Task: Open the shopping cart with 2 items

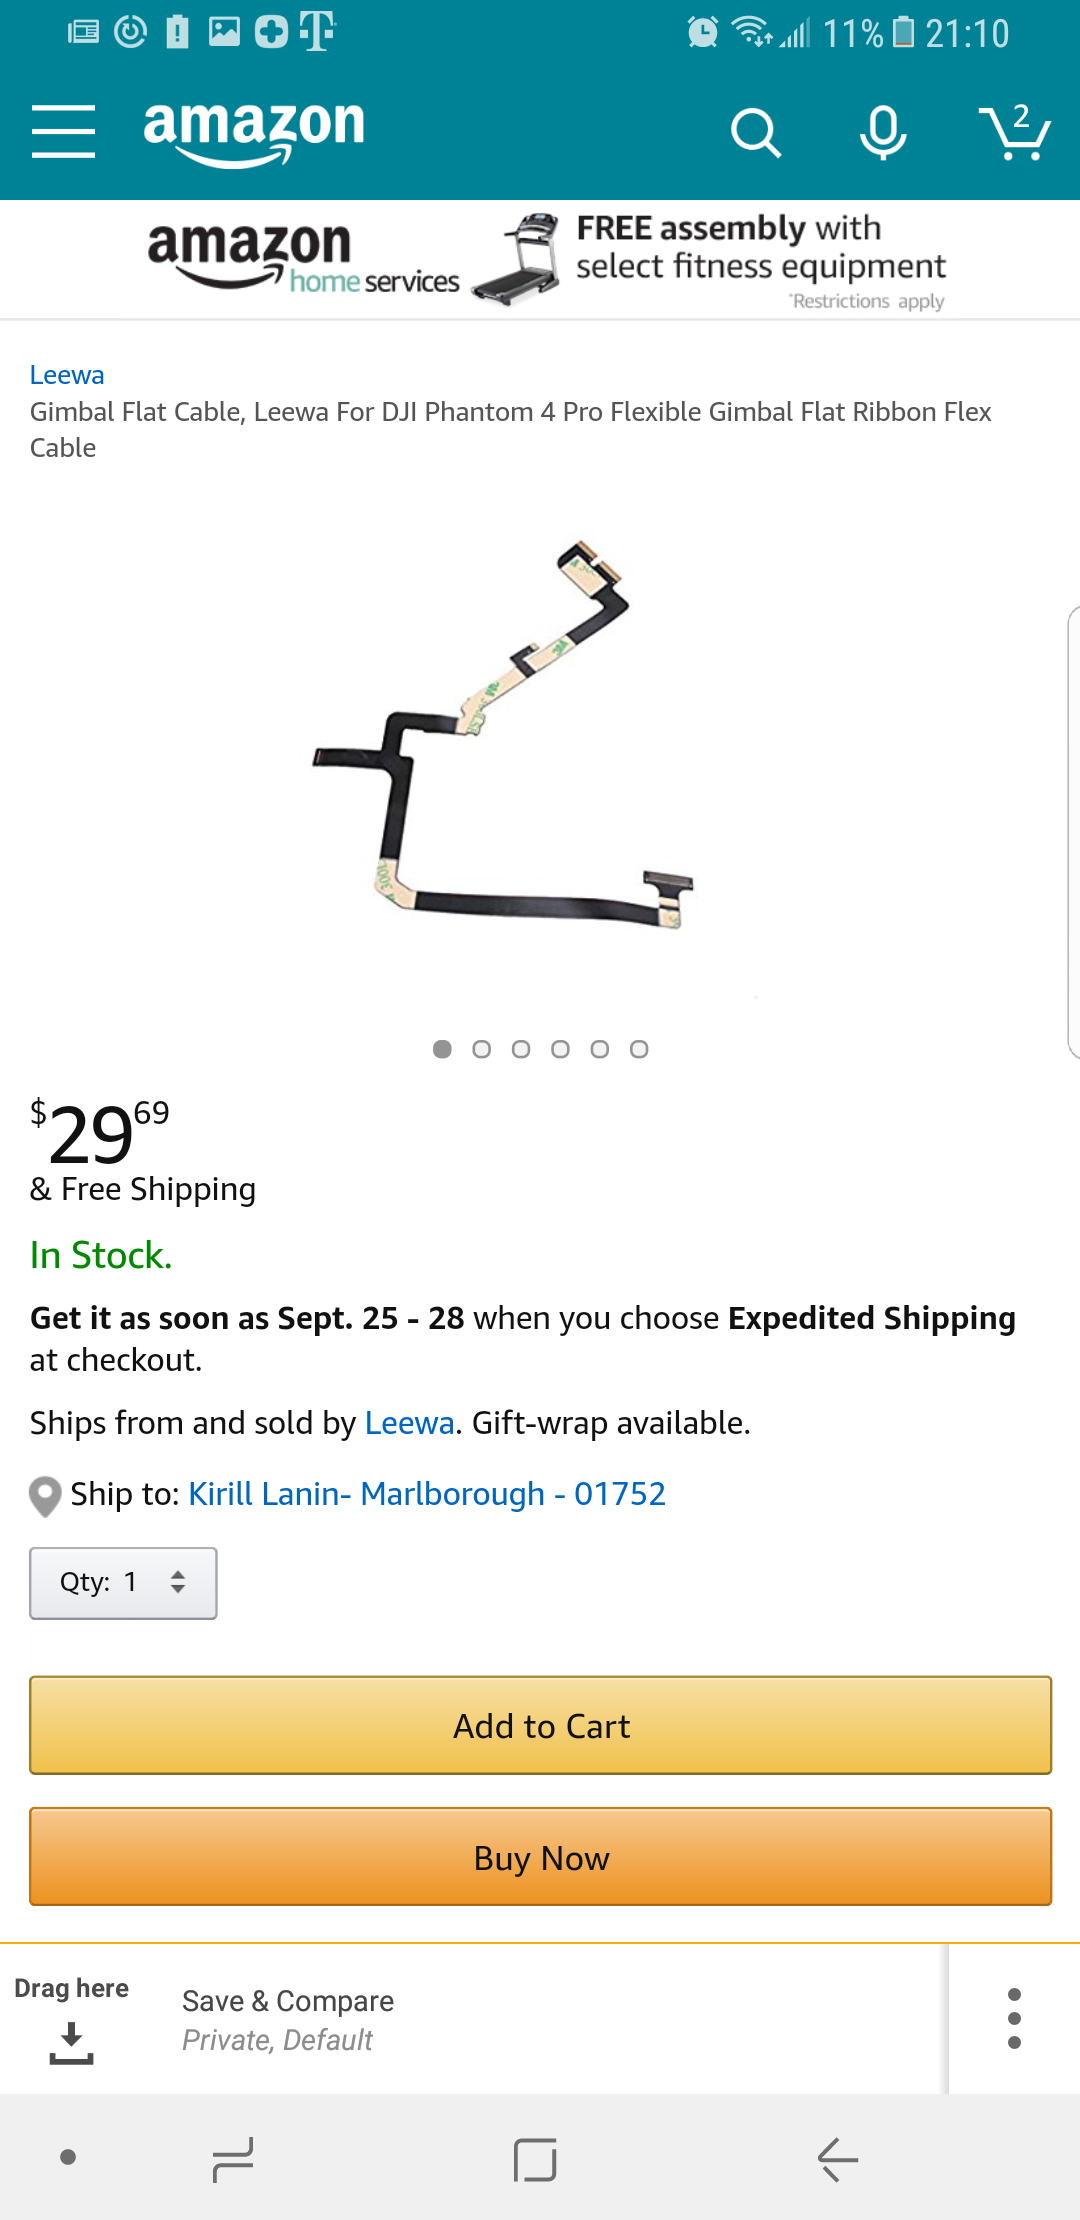Action: [x=1014, y=131]
